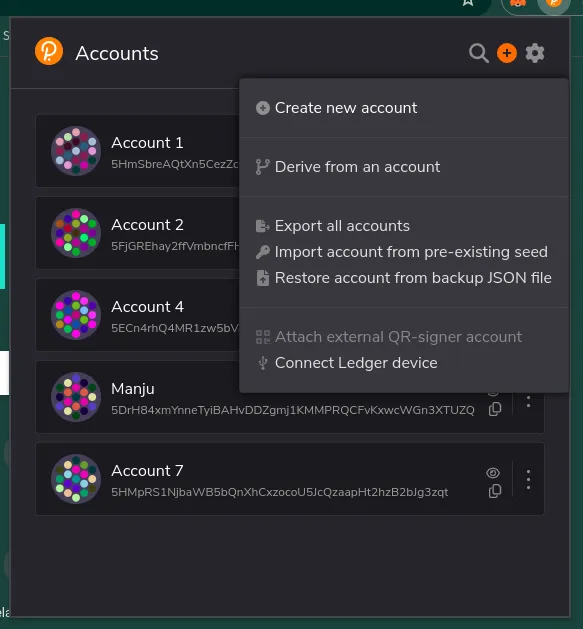
Task: Open the settings gear
Action: (x=535, y=53)
